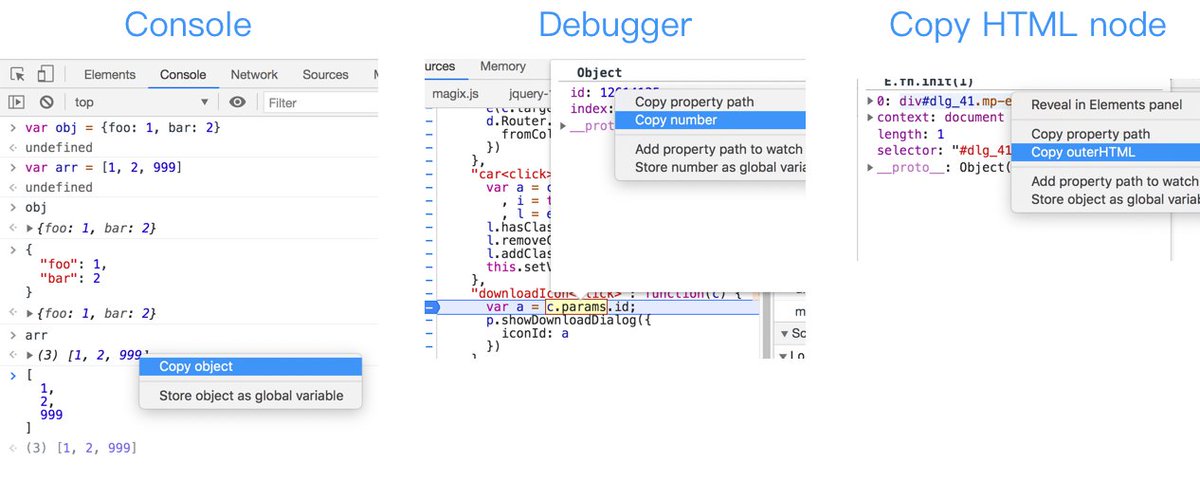Click the line var obj = {foo: 1, bar: 2}
The image size is (1200, 482).
123,128
